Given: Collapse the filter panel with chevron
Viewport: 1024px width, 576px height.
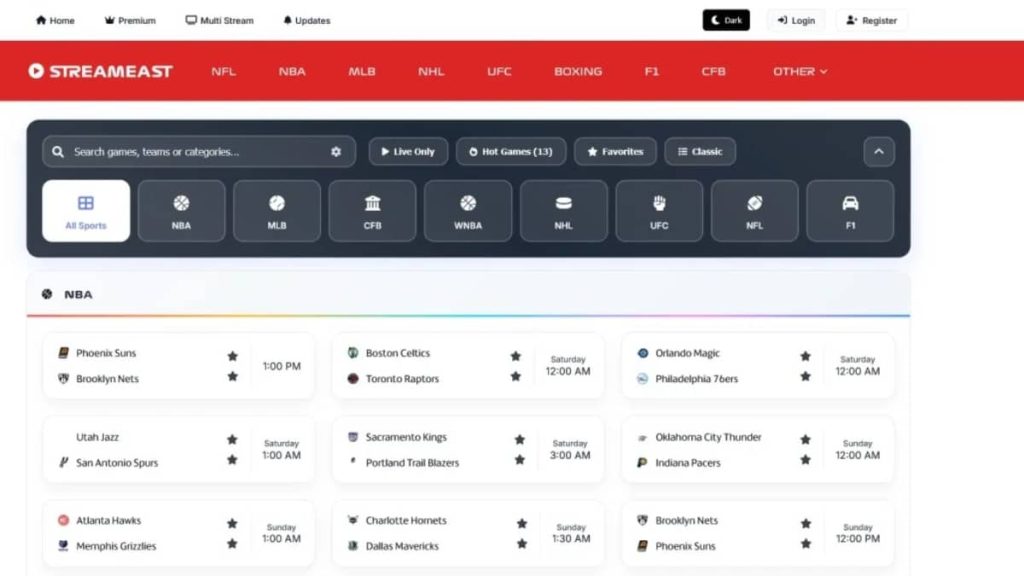Looking at the screenshot, I should [879, 152].
